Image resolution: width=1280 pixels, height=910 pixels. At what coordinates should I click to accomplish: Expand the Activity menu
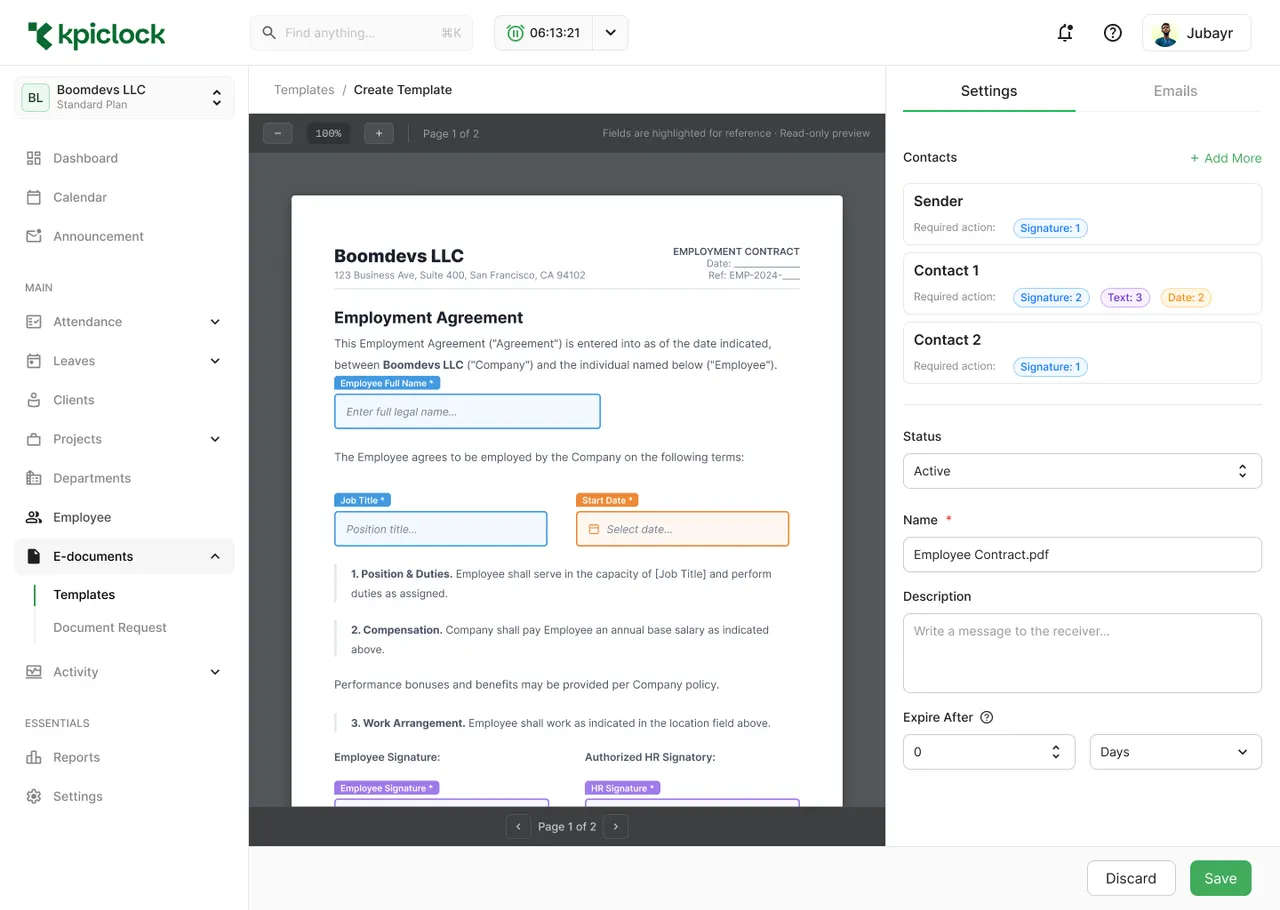(x=215, y=672)
